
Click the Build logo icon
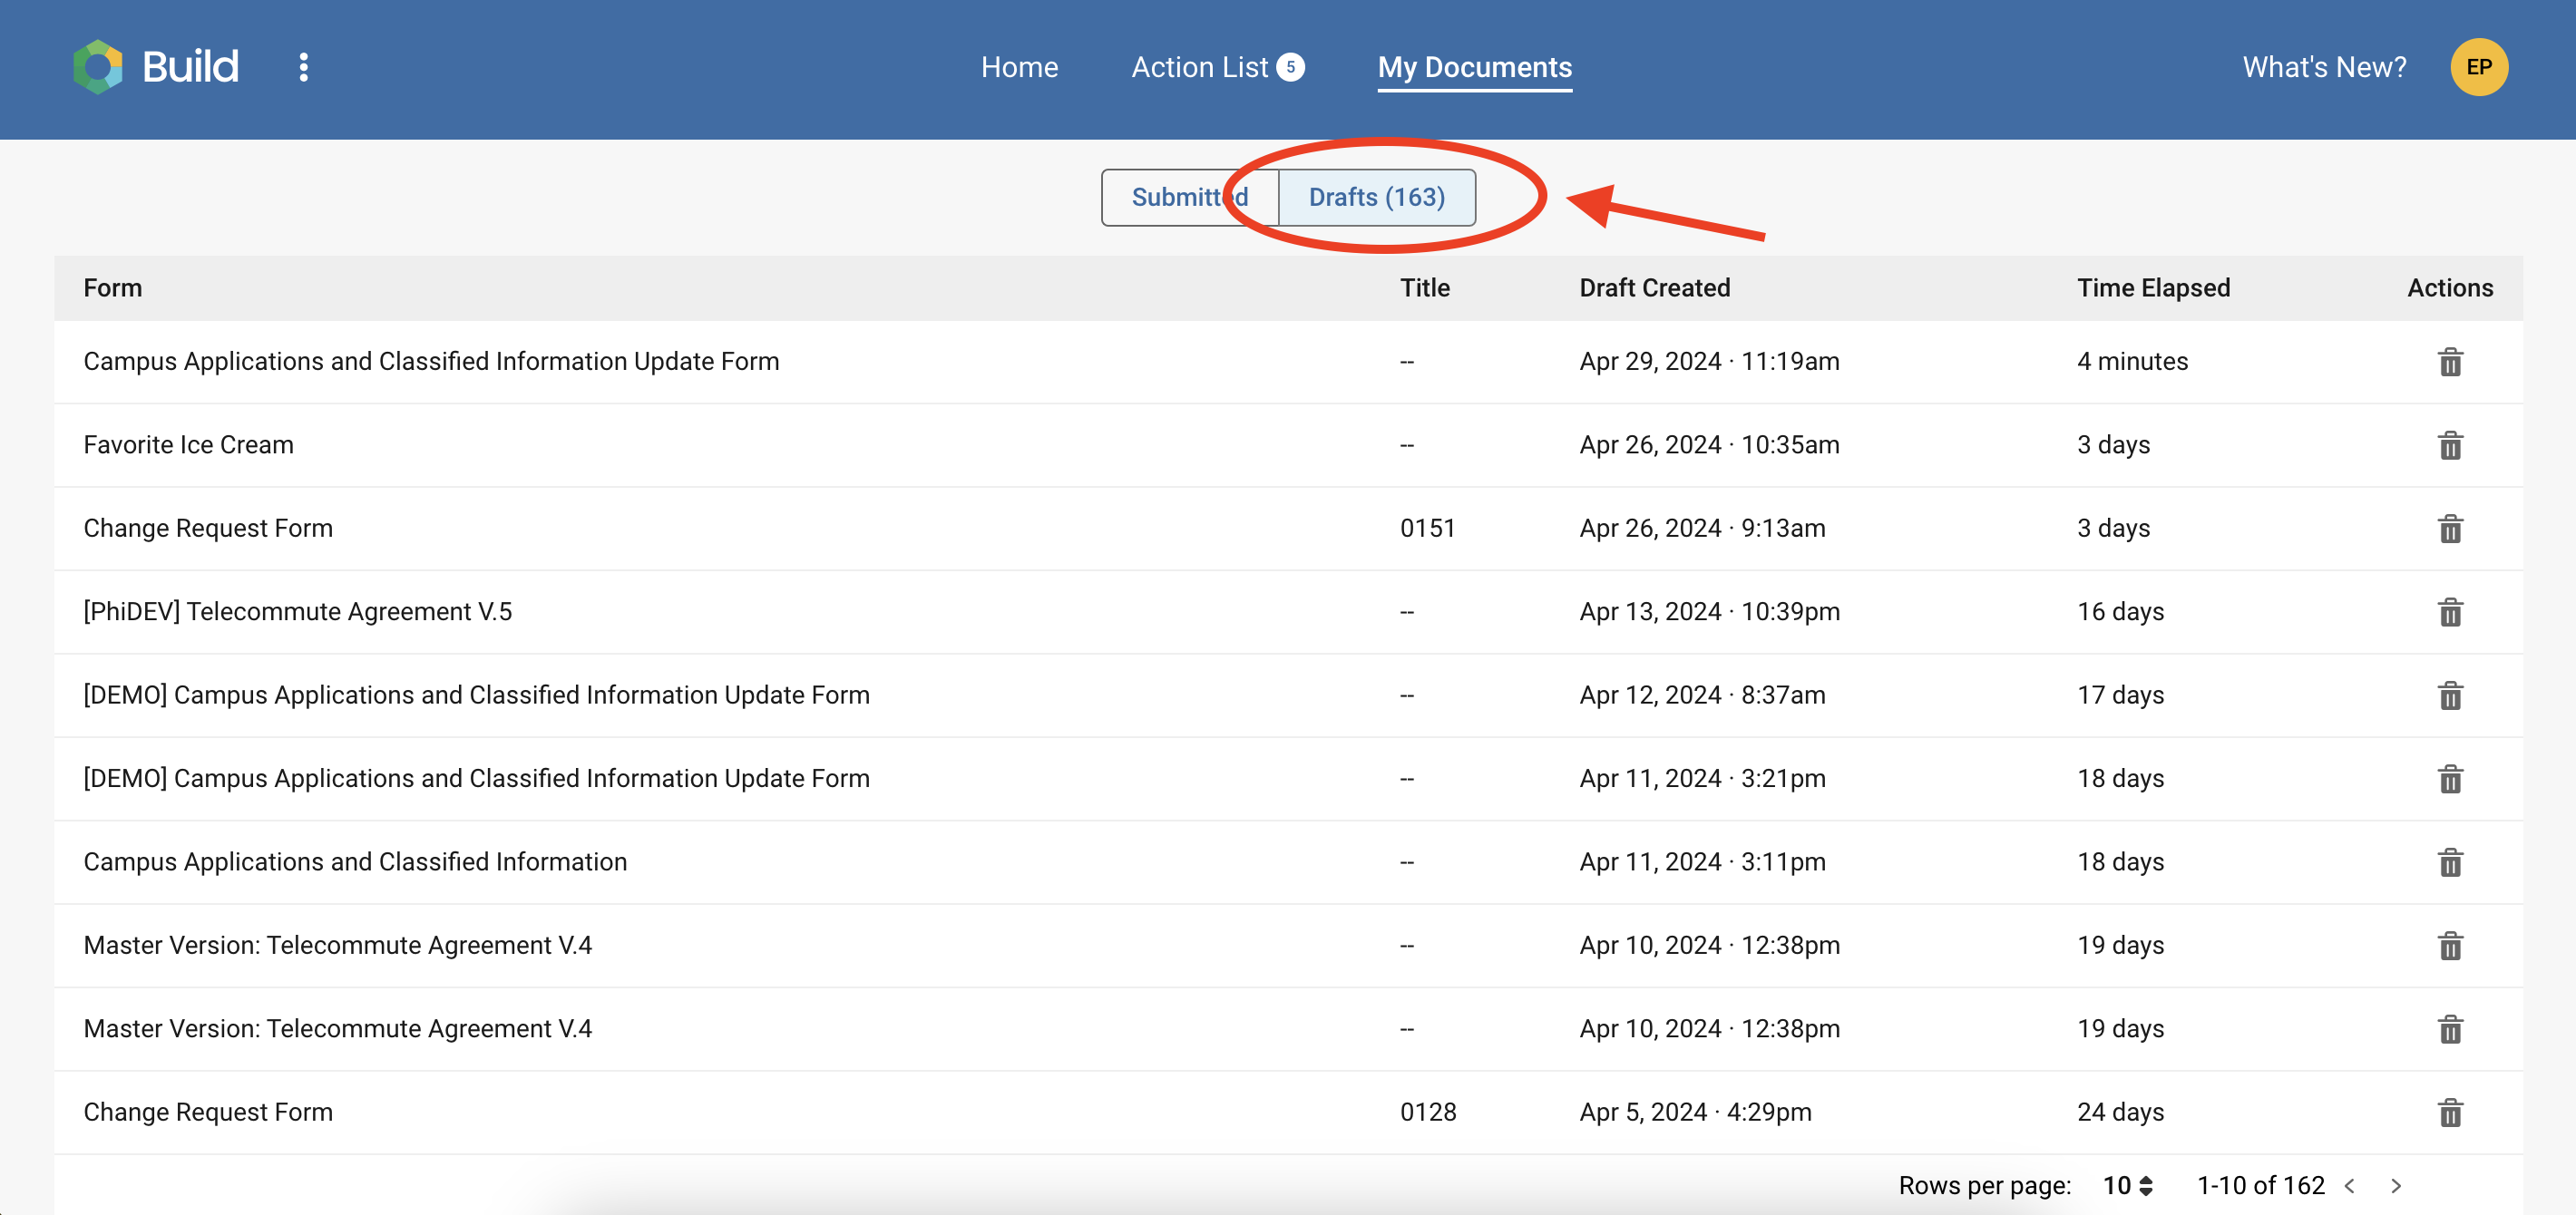(x=98, y=67)
